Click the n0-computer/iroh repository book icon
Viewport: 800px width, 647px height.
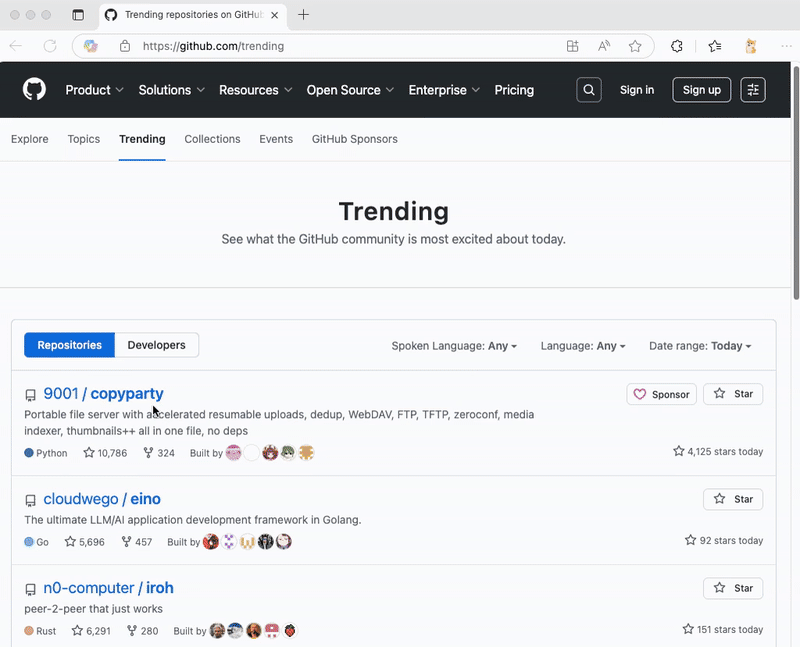[31, 589]
